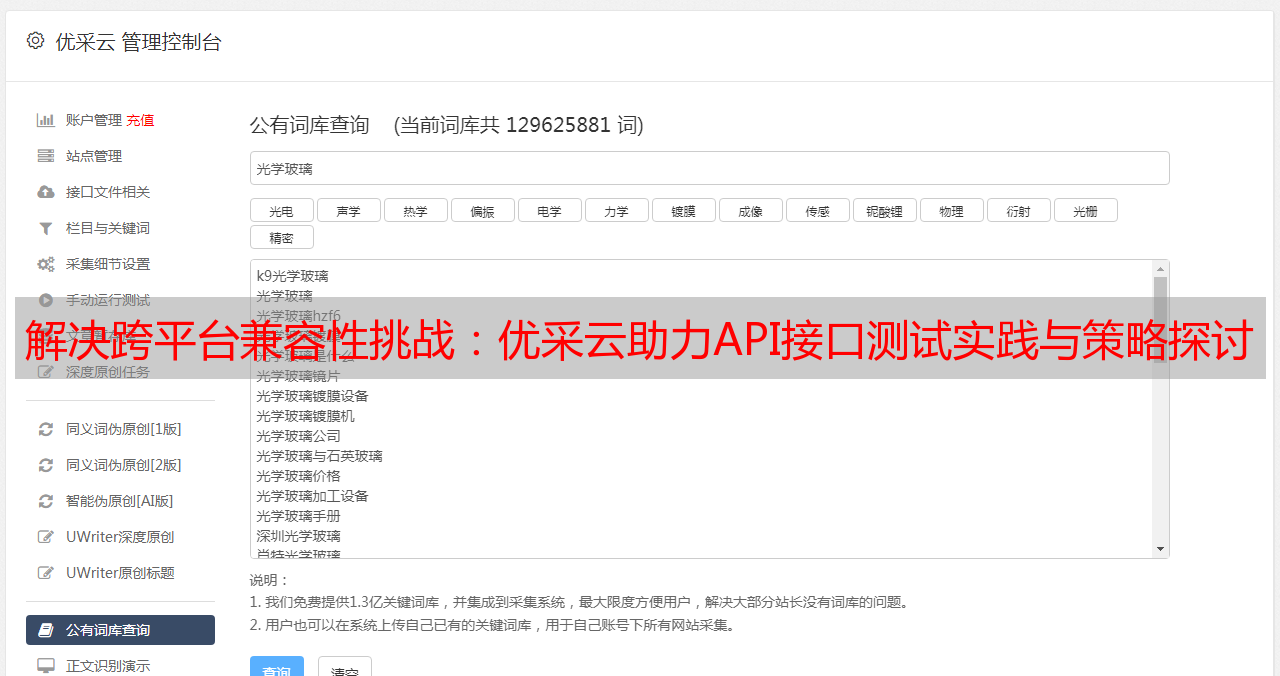The image size is (1280, 676).
Task: Click the results list scrollbar thumb
Action: (x=1160, y=318)
